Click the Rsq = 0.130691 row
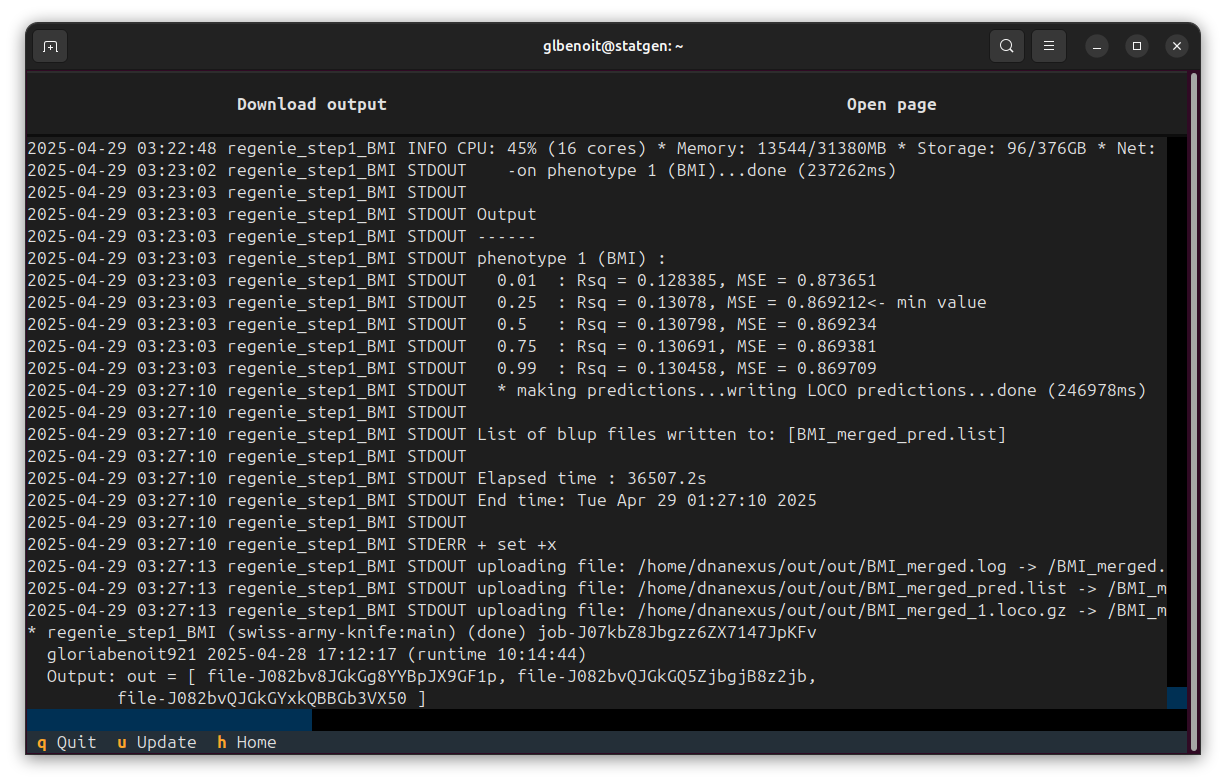This screenshot has width=1226, height=783. coord(452,346)
